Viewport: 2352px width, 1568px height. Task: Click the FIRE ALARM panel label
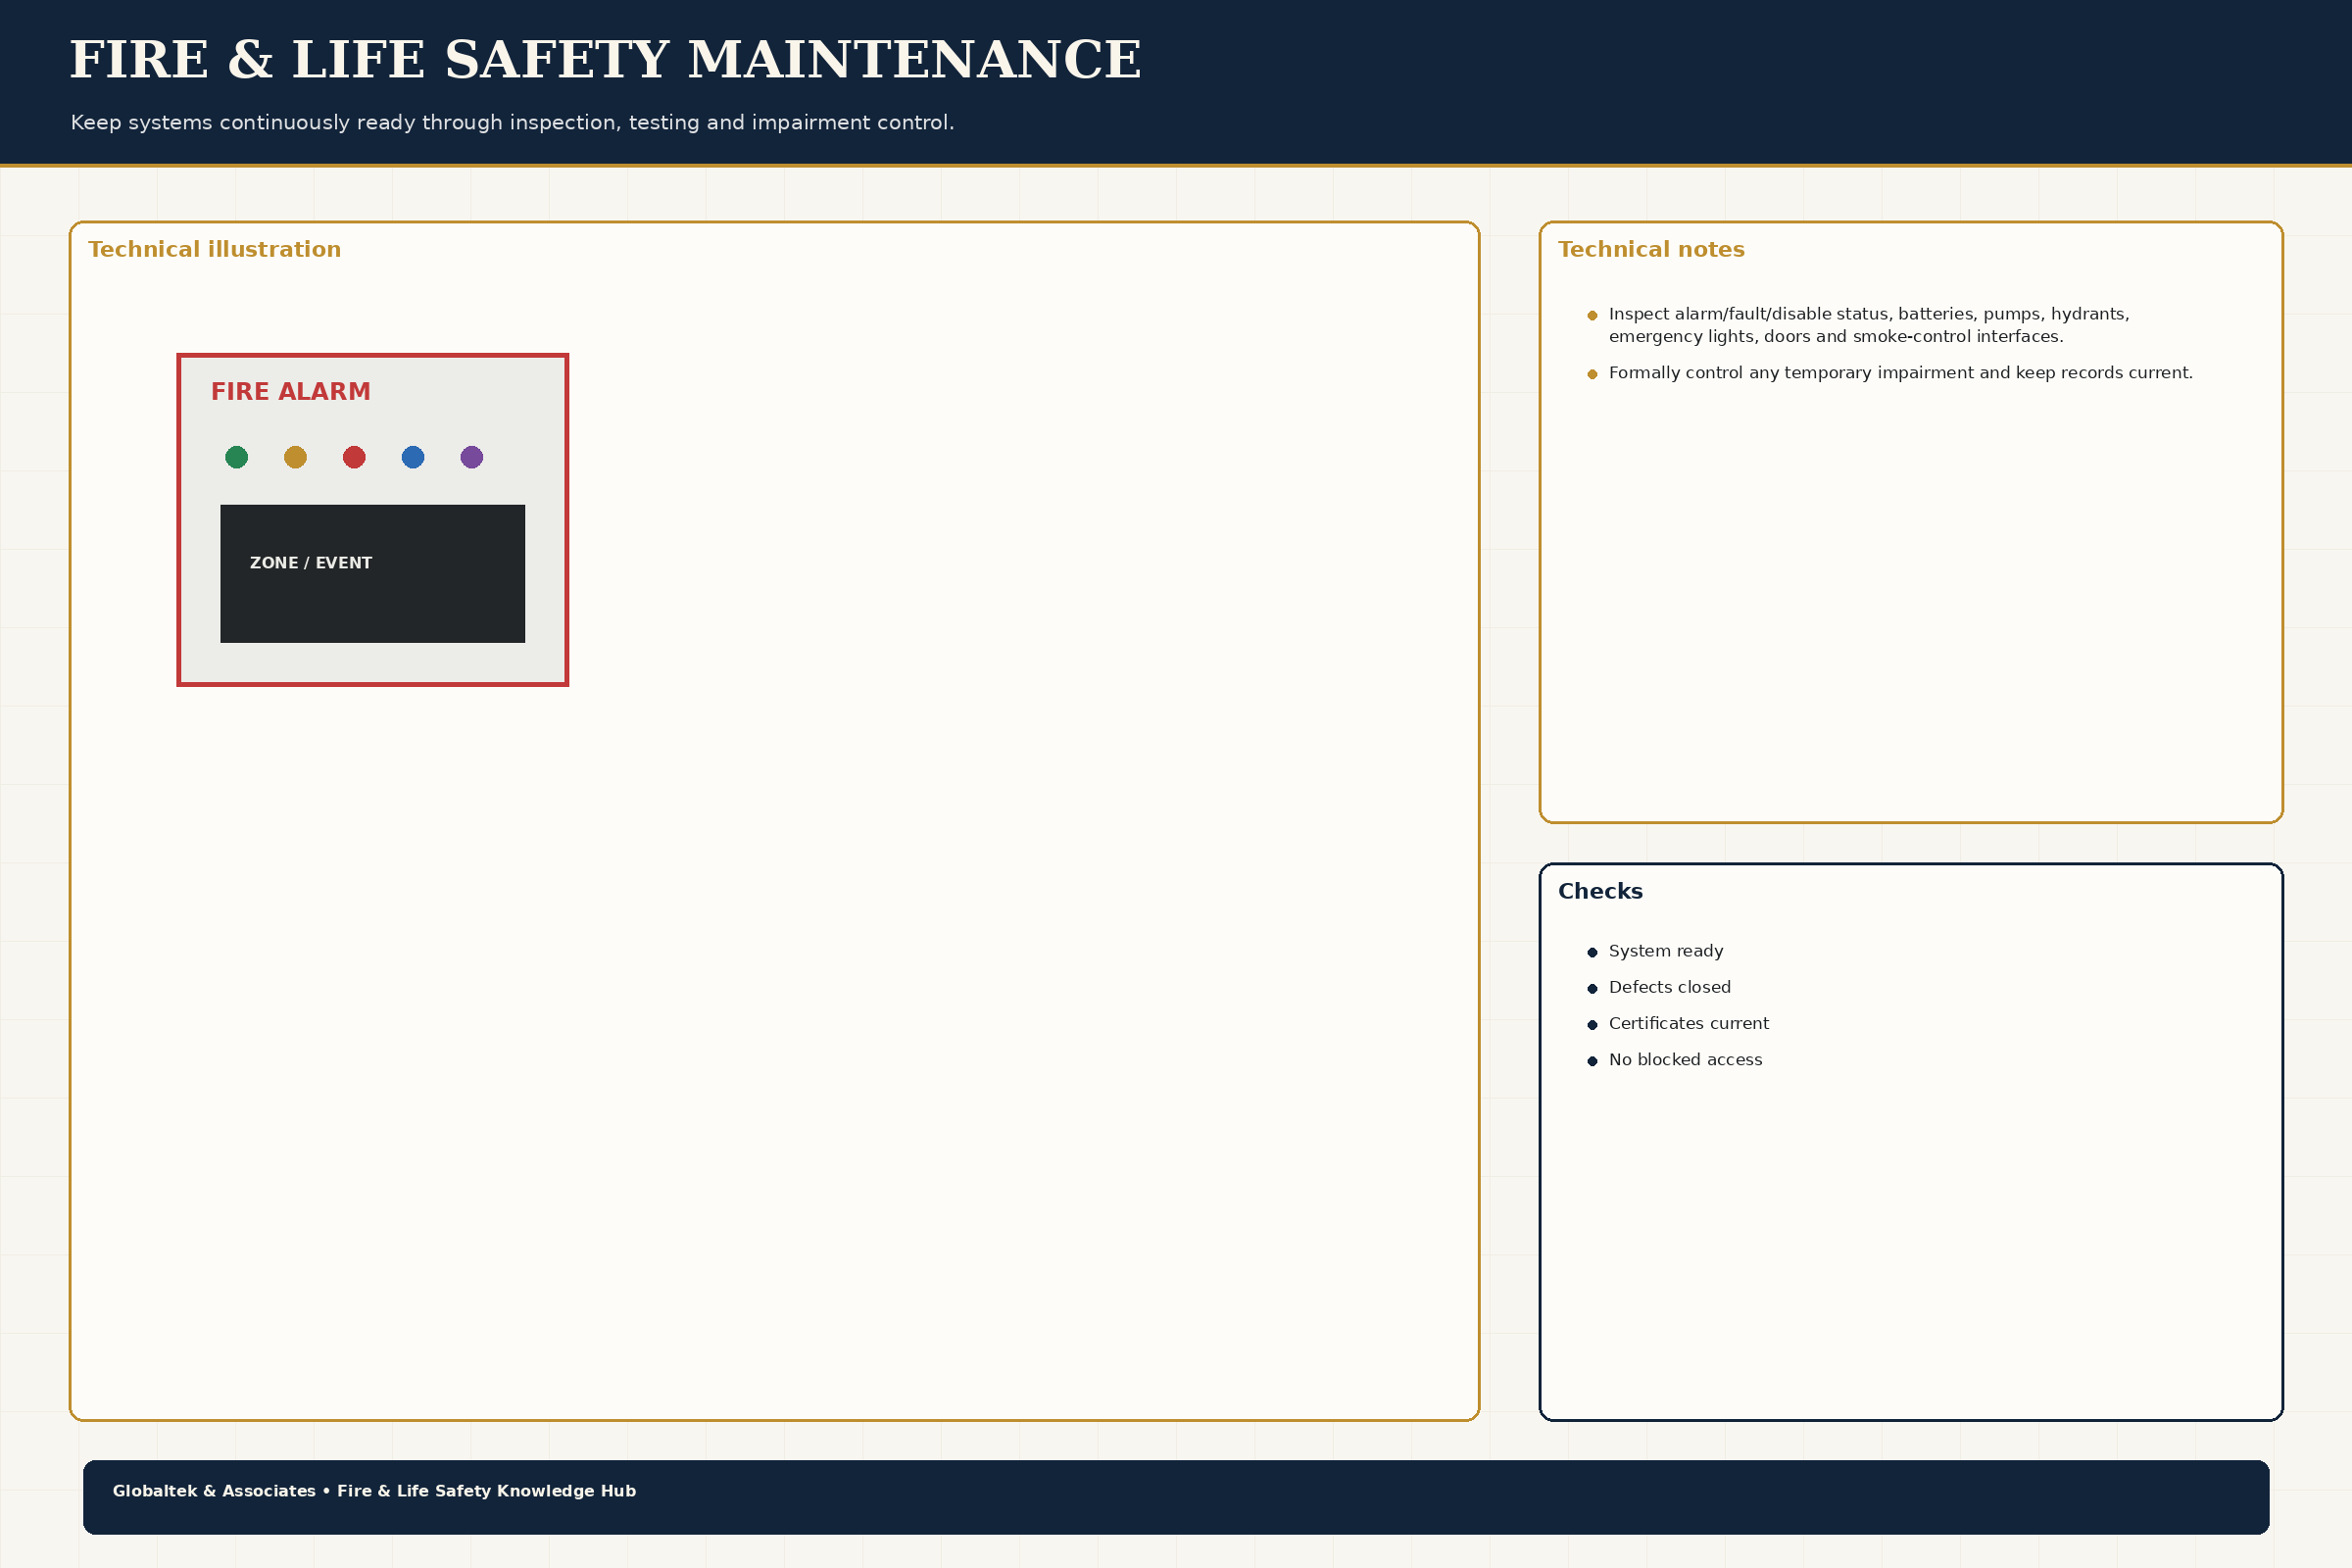tap(290, 392)
